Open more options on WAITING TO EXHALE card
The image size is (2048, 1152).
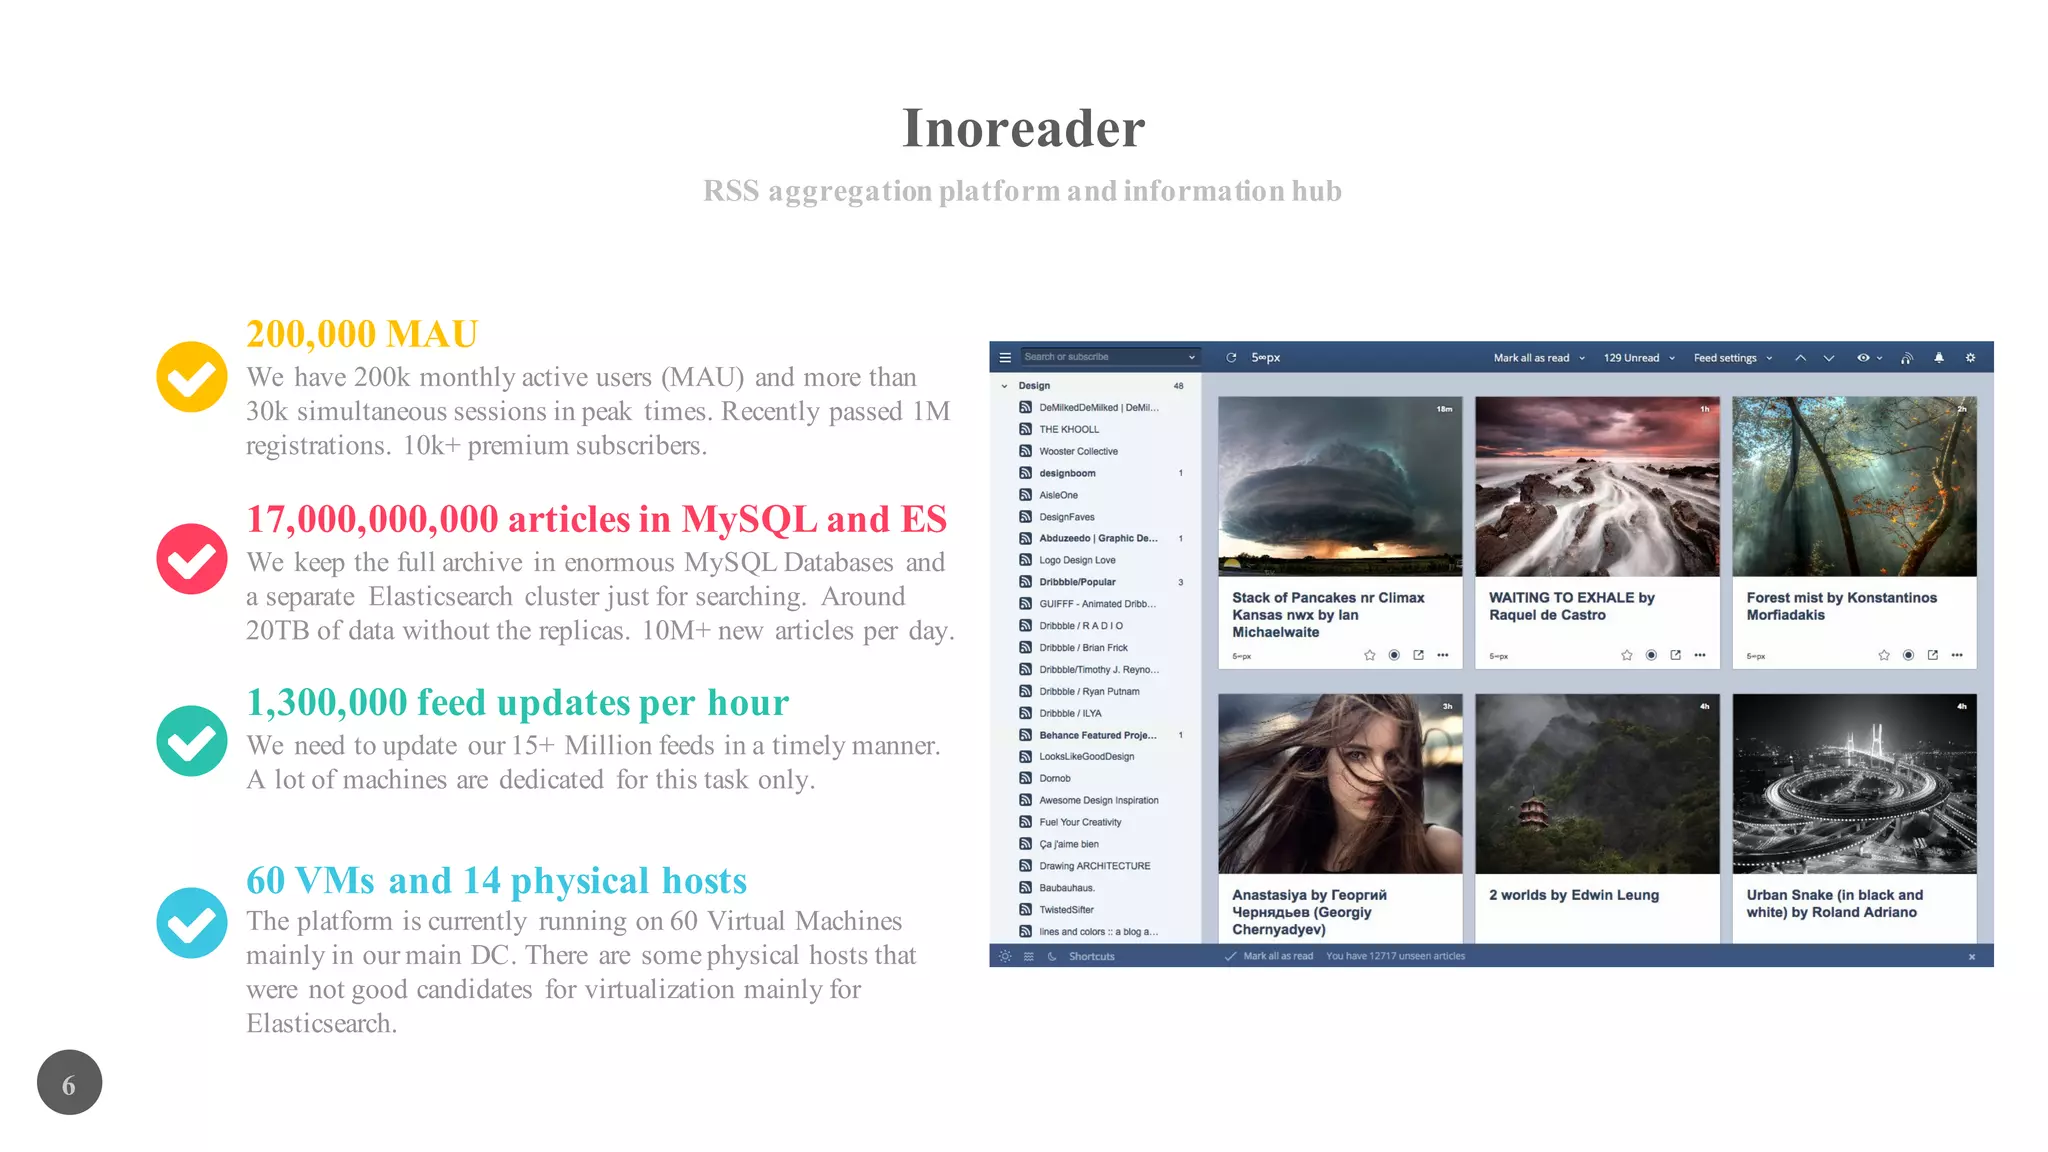point(1700,655)
